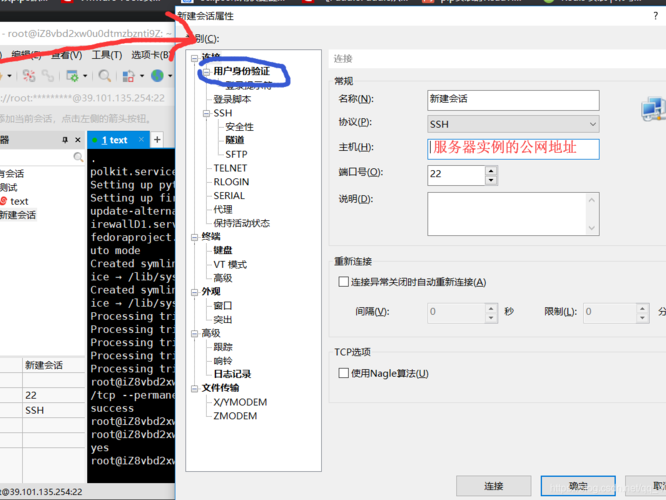Close the session manager side panel

78,140
